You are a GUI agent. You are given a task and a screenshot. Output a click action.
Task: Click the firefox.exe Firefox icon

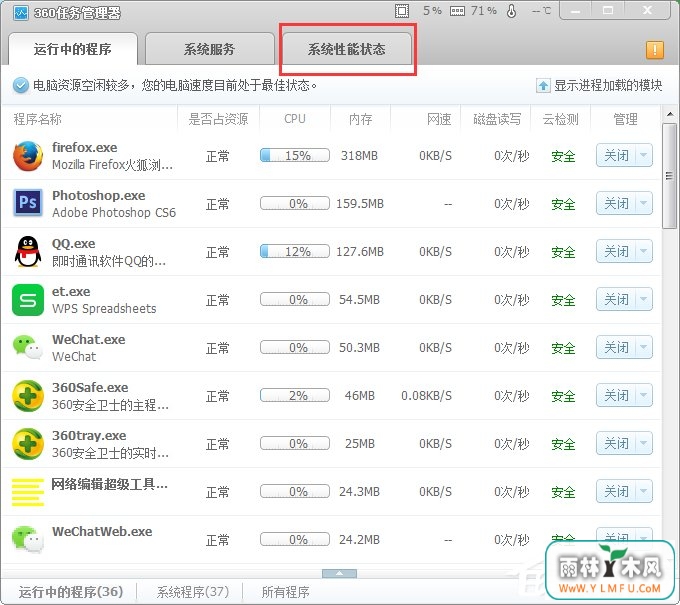tap(28, 156)
